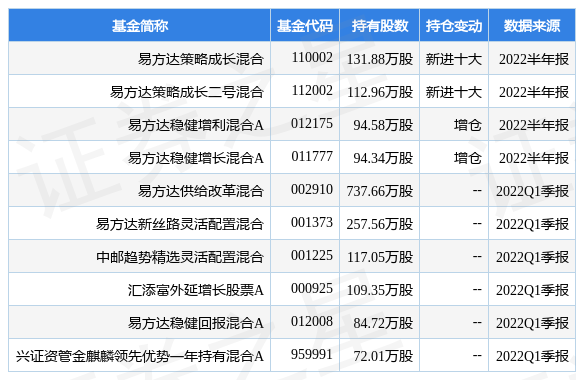Click holdings value 72.01万股

point(383,356)
